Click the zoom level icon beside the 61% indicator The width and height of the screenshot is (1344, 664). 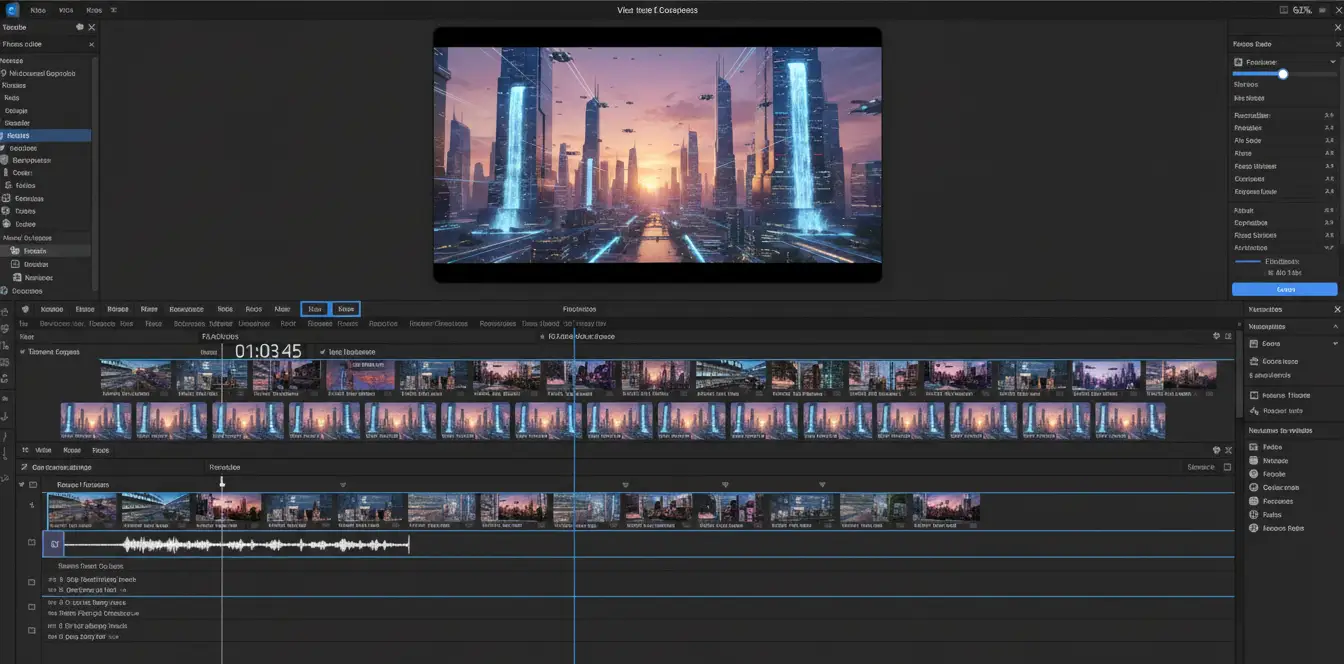[x=1285, y=9]
